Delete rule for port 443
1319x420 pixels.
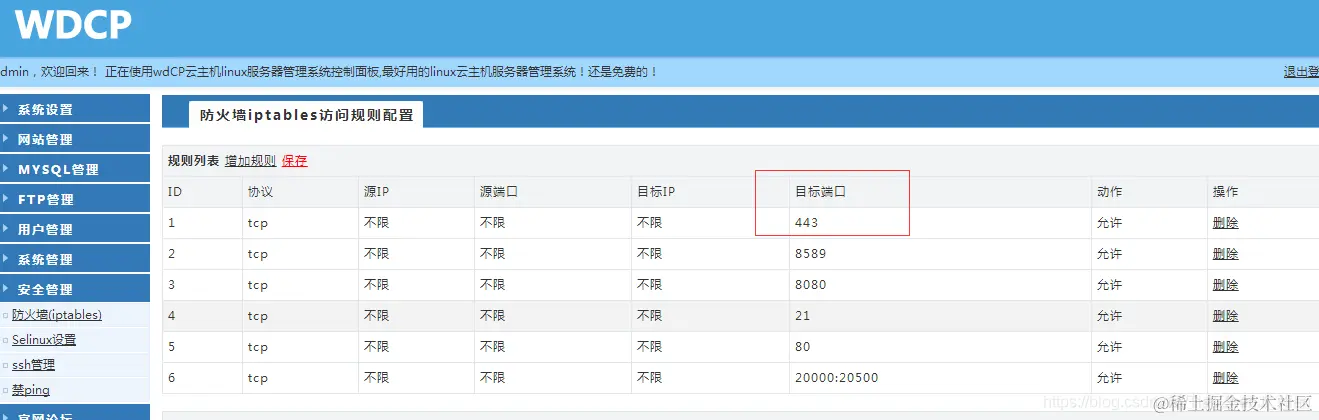[x=1225, y=223]
